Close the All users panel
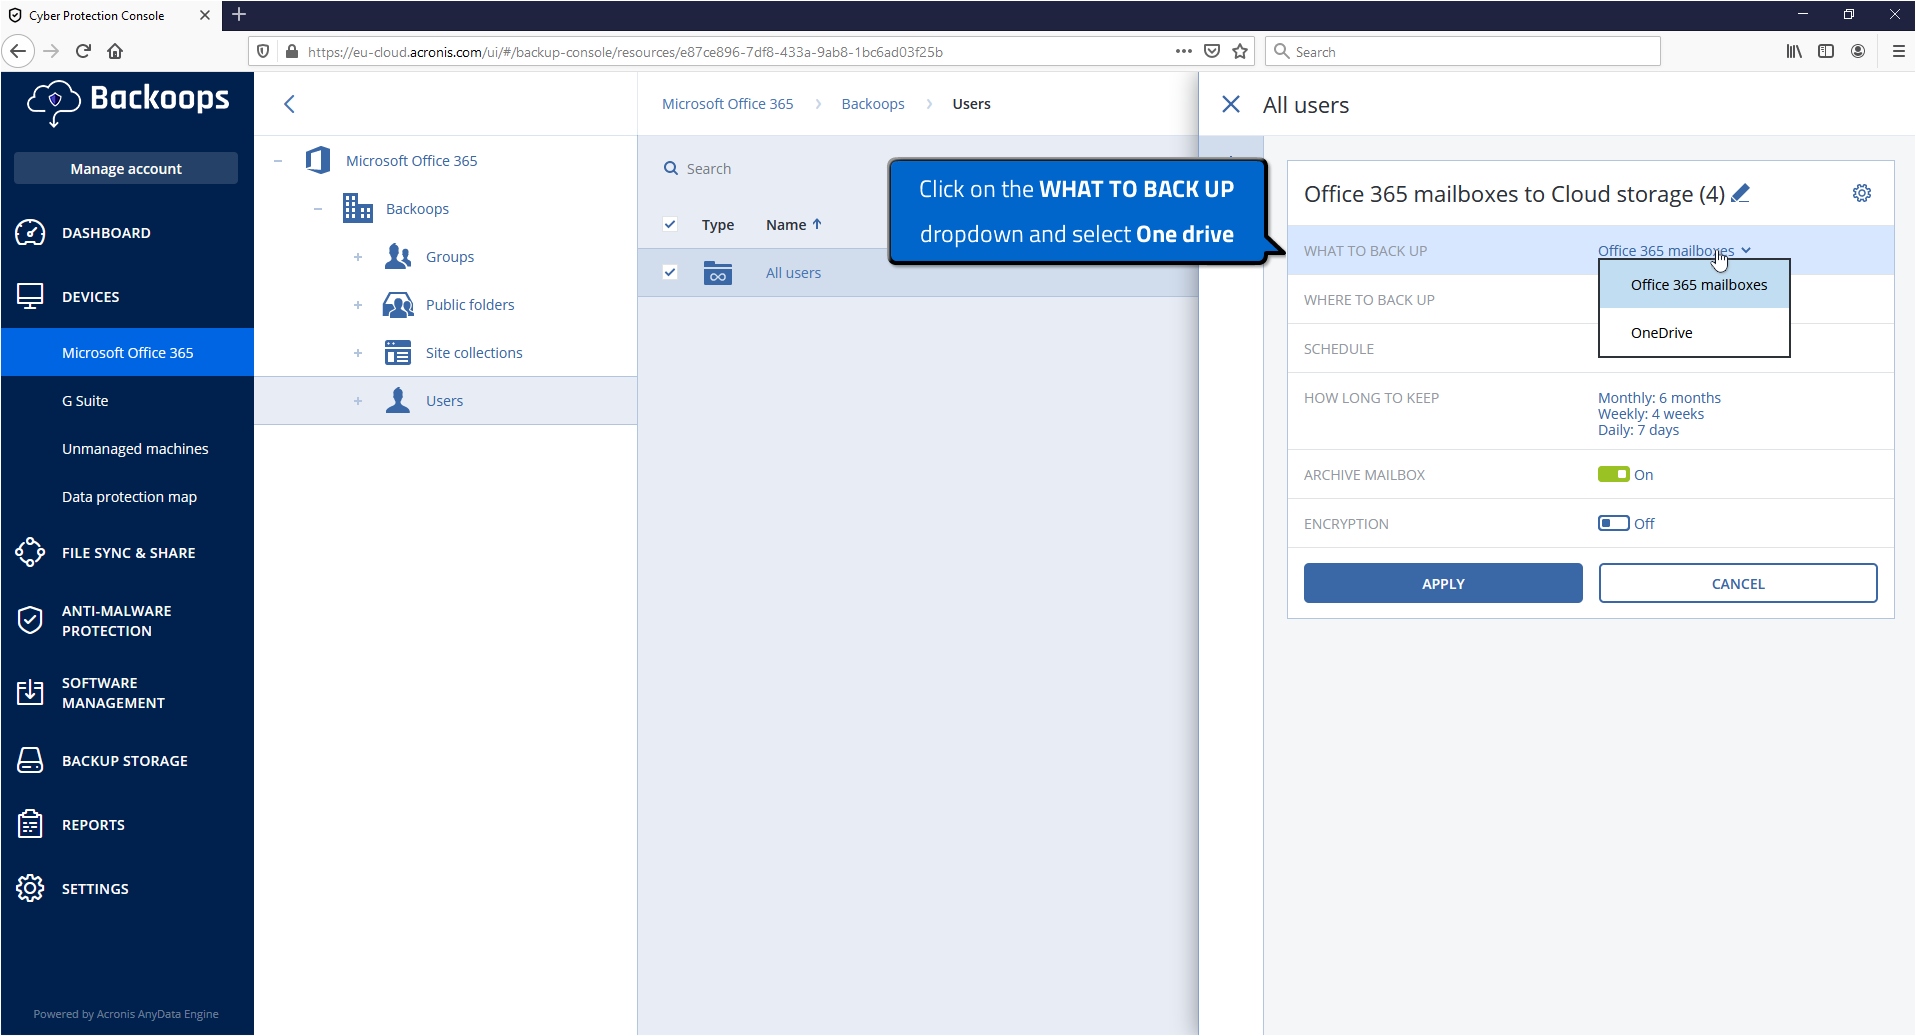The height and width of the screenshot is (1036, 1916). [x=1231, y=104]
